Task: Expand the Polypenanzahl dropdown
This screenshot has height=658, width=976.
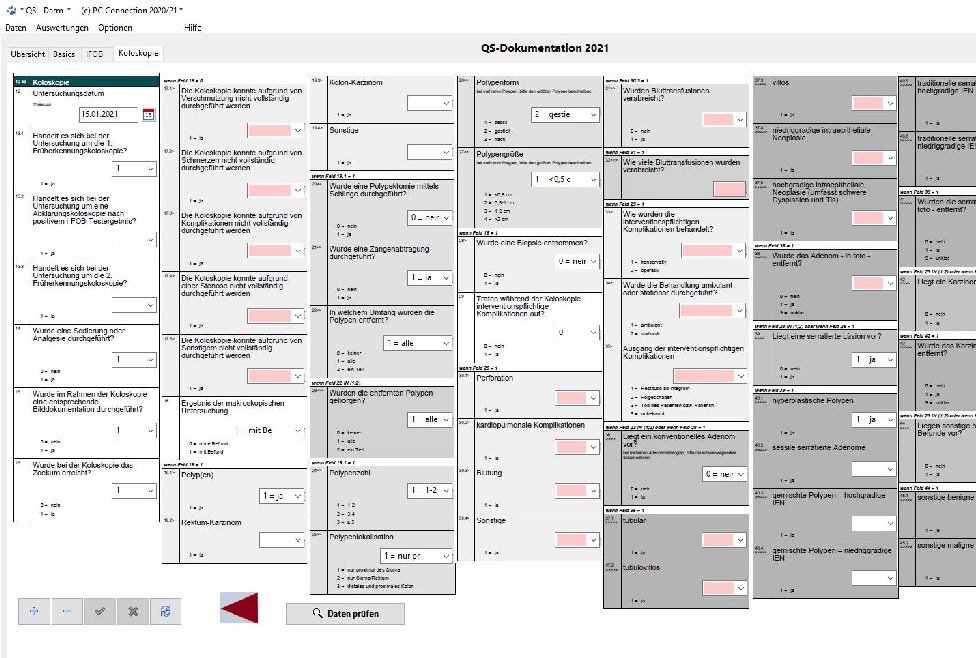Action: click(430, 491)
